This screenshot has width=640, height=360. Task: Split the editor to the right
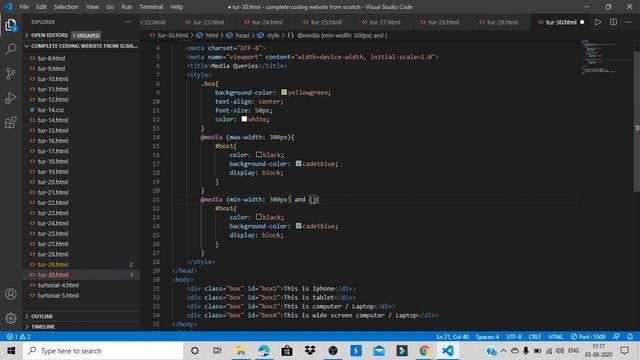(613, 22)
